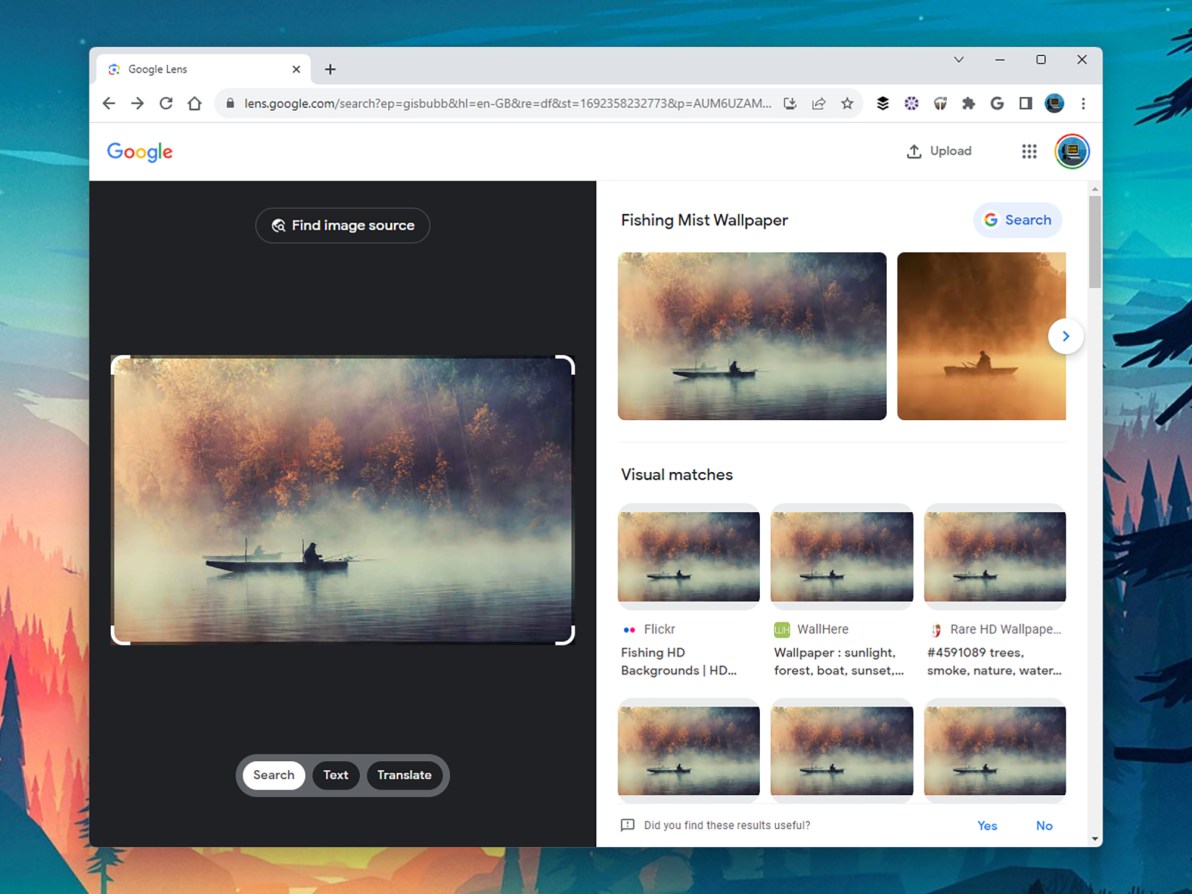Select the Search mode pill
This screenshot has height=894, width=1192.
273,775
